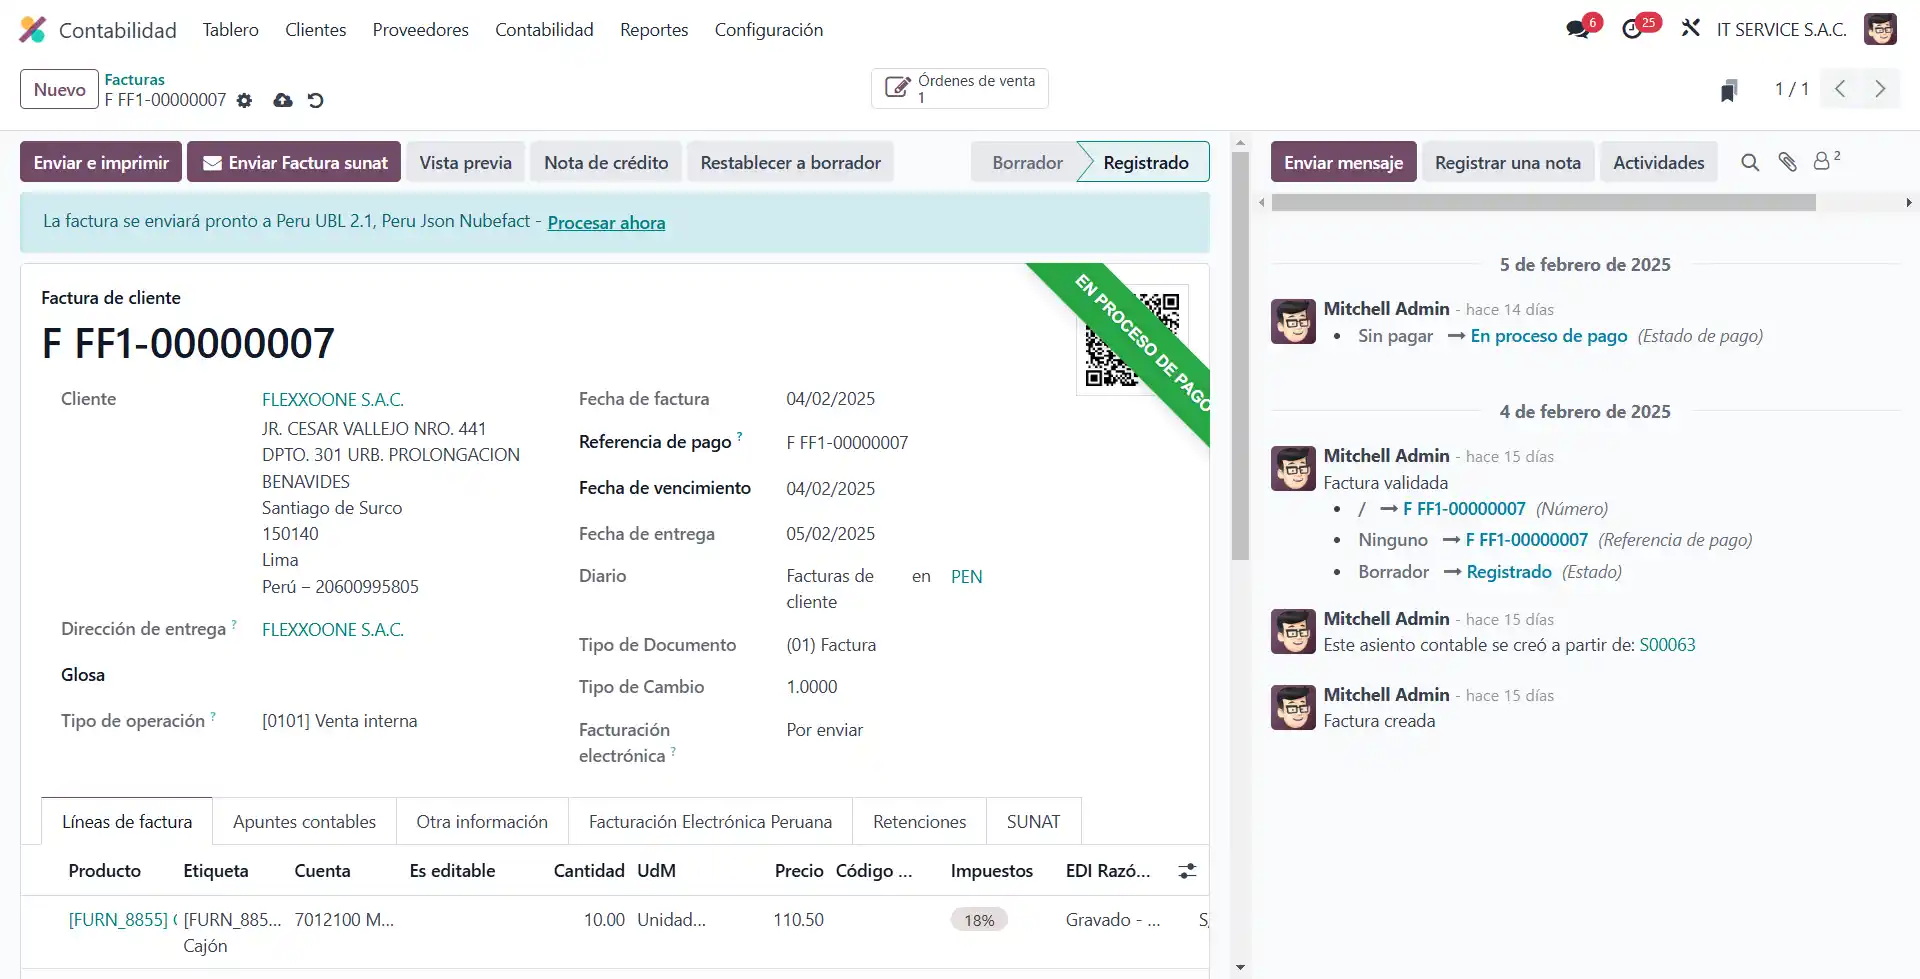The width and height of the screenshot is (1920, 979).
Task: Open the Contabilidad menu item in the navbar
Action: (544, 30)
